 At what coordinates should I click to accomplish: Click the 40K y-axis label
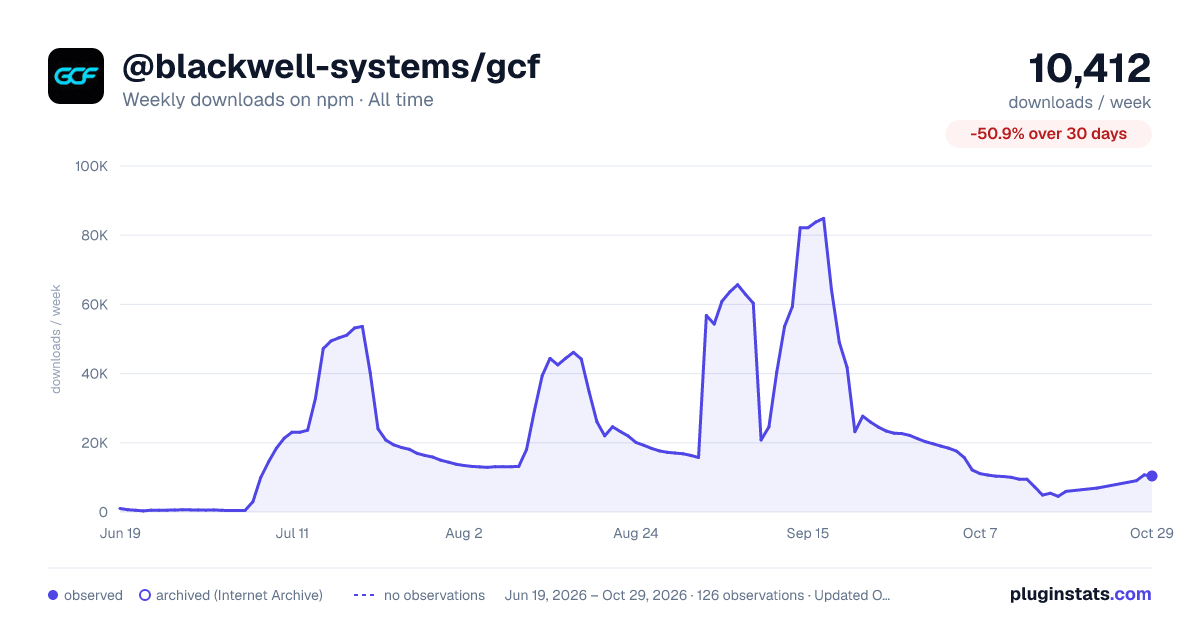[95, 374]
